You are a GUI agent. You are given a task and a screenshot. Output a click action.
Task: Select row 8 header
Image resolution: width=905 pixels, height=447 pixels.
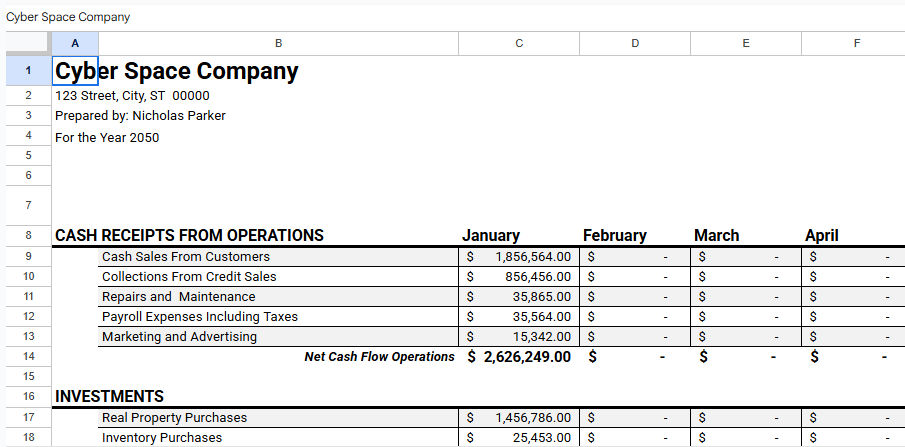click(27, 236)
